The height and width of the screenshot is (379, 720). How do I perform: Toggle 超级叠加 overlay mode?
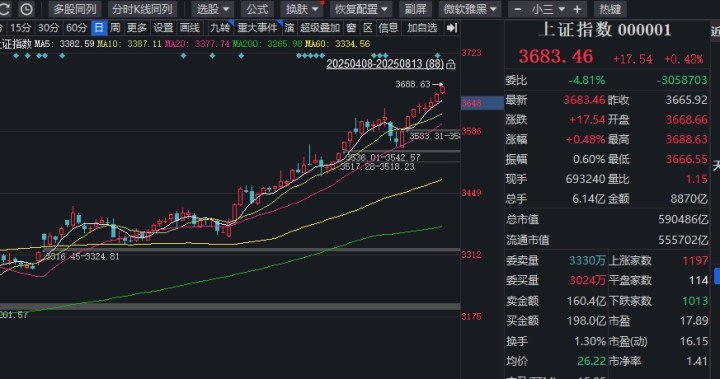320,28
